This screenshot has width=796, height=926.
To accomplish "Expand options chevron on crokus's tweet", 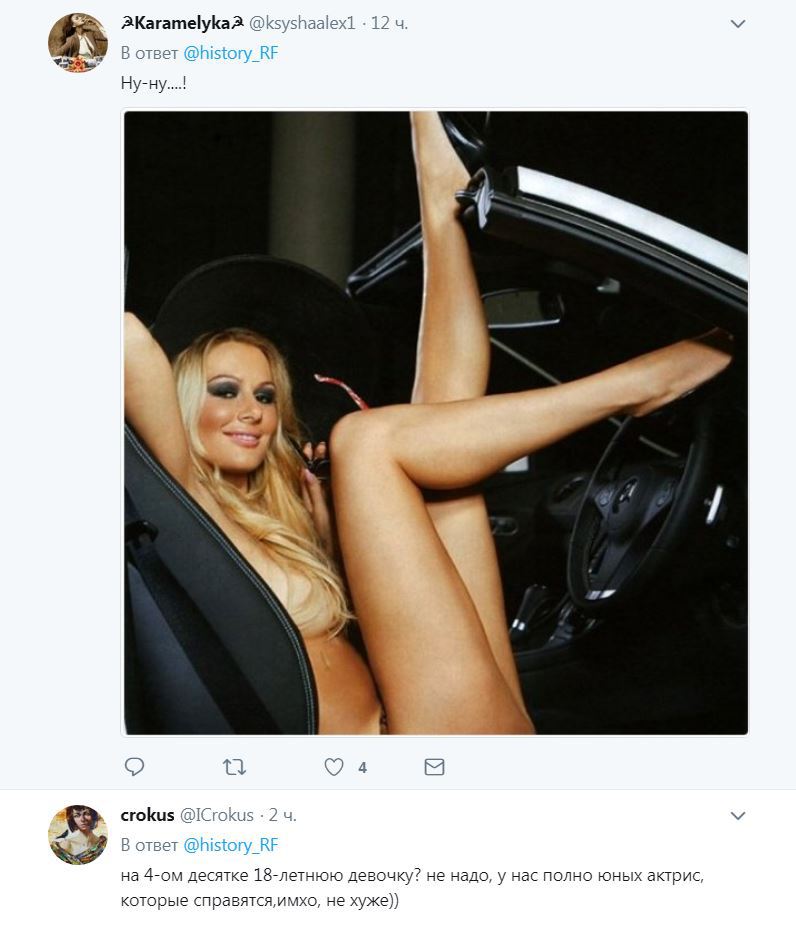I will click(738, 816).
